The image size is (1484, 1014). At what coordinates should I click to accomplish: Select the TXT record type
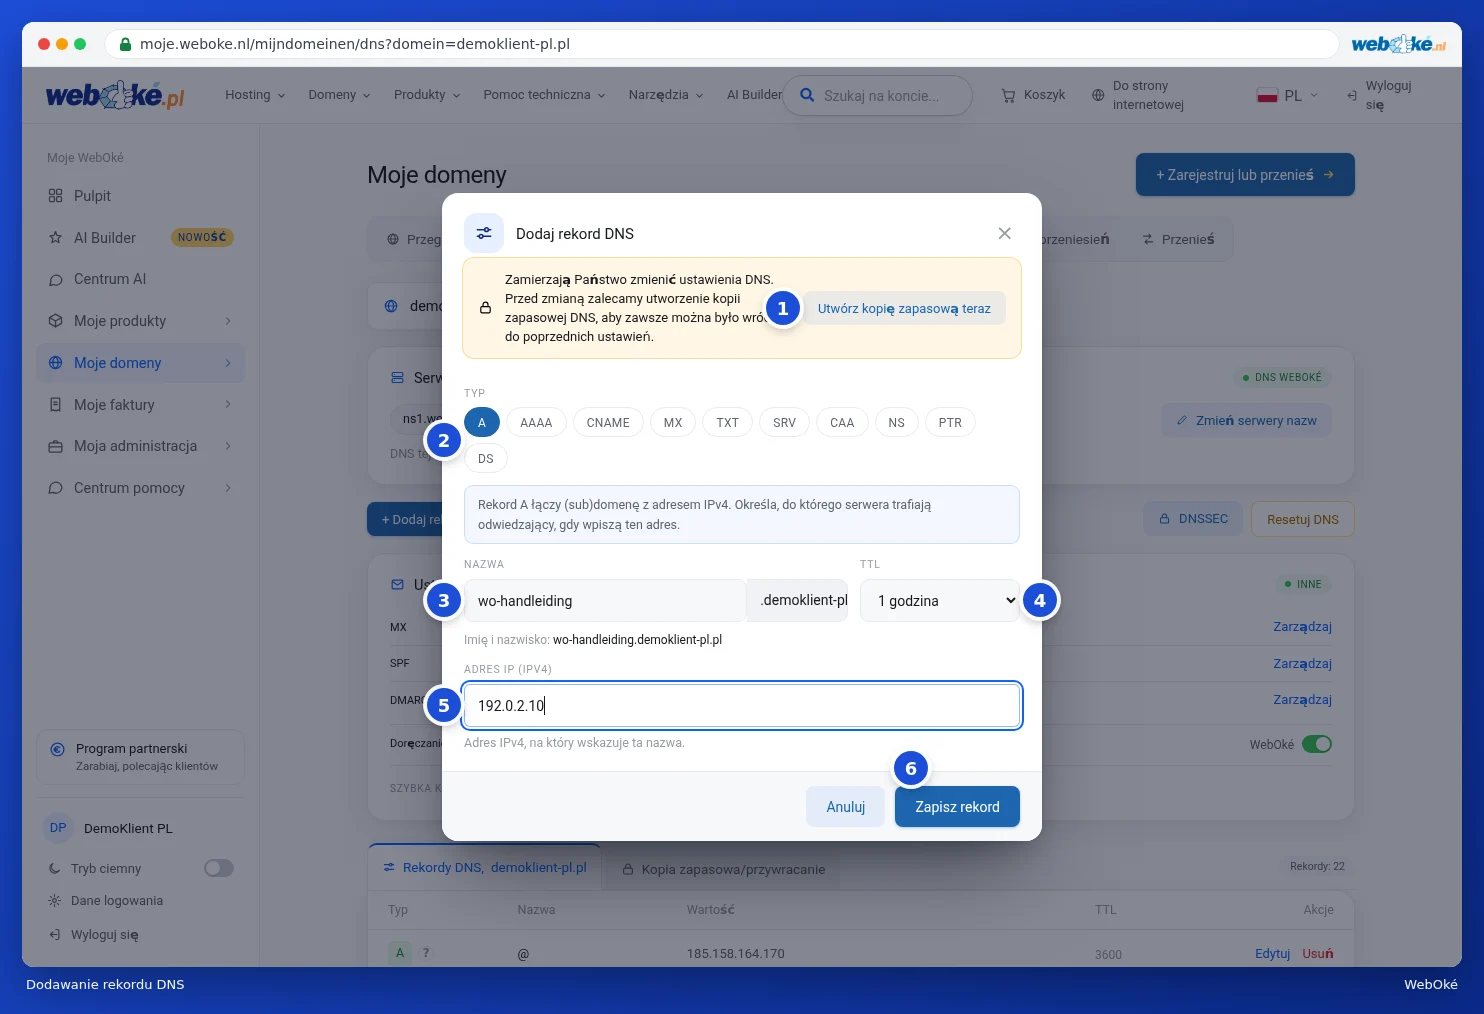[727, 423]
